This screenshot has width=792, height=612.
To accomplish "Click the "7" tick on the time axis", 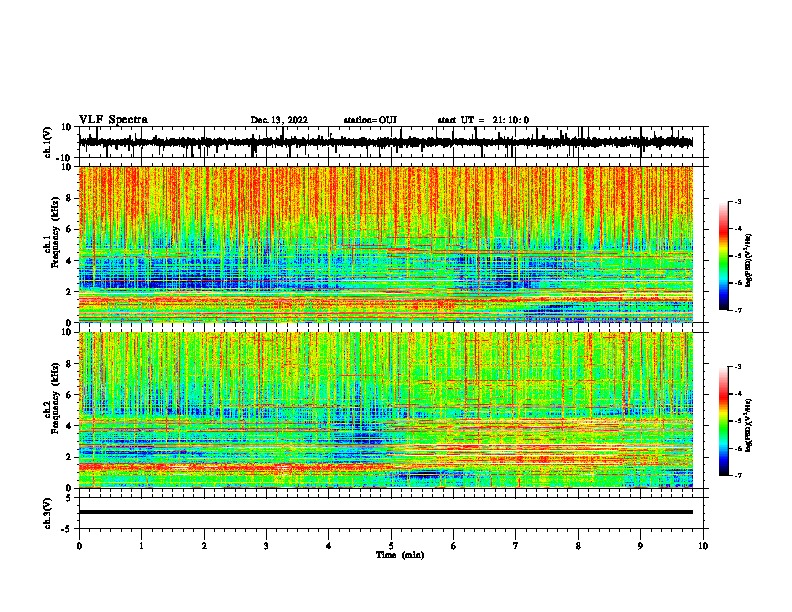I will point(516,546).
